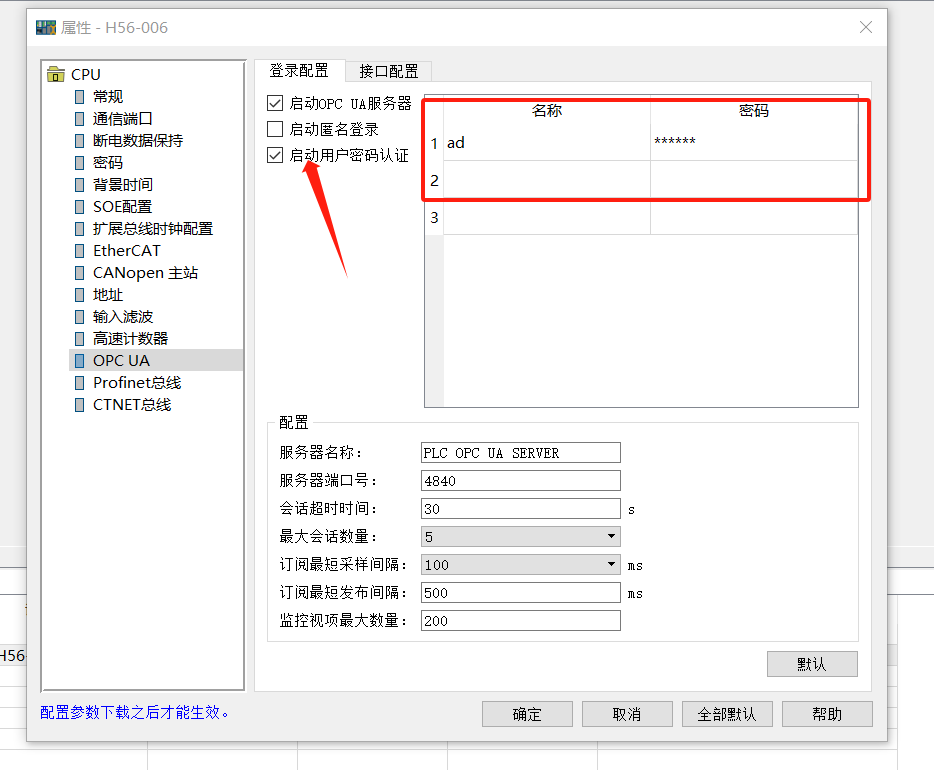The width and height of the screenshot is (934, 770).
Task: Click the empty password cell in row 3
Action: click(x=754, y=217)
